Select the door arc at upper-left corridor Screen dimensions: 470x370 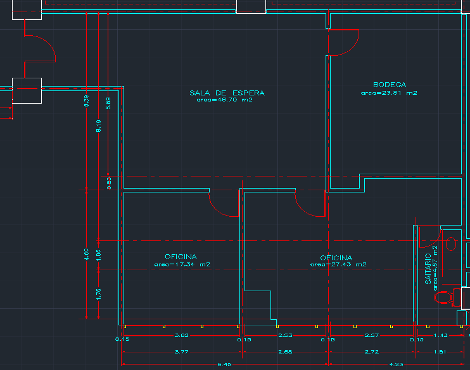point(40,48)
